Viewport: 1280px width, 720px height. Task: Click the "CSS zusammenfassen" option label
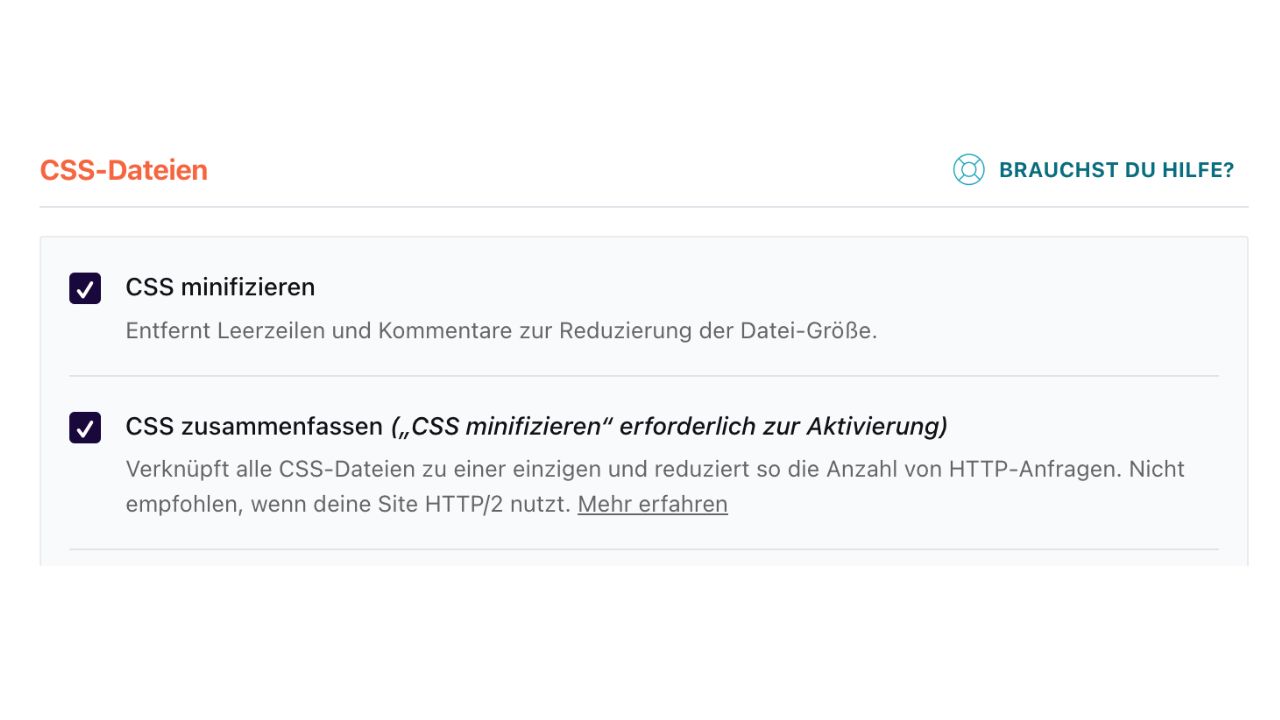254,427
